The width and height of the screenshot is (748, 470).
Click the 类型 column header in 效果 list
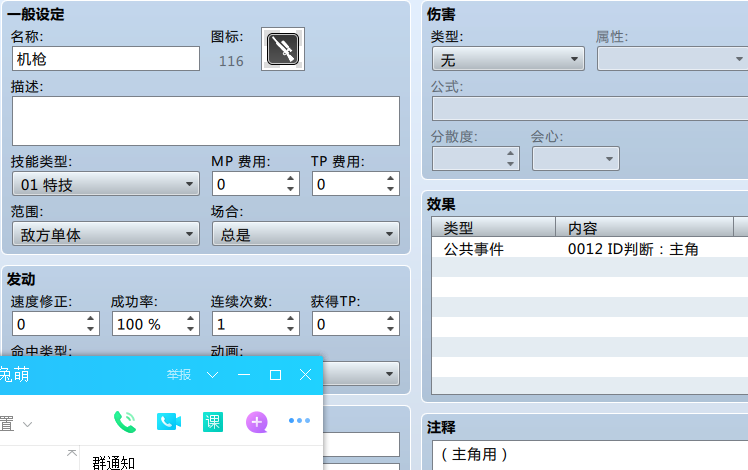(x=494, y=228)
